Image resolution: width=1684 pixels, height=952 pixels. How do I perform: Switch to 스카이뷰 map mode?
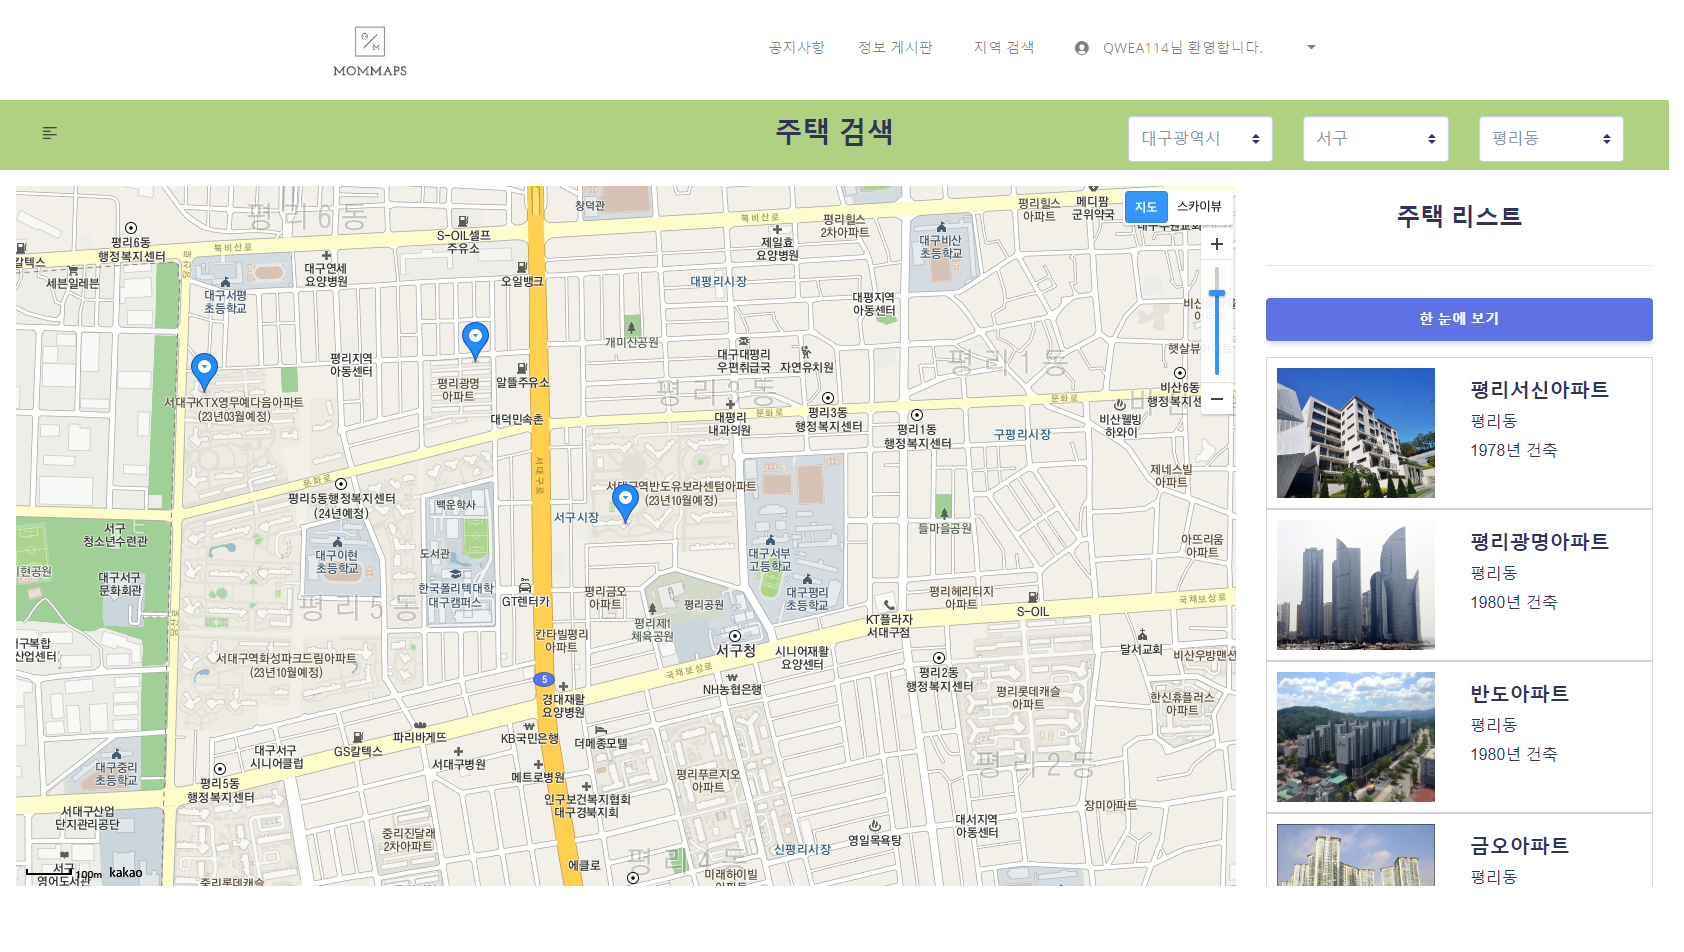(1199, 206)
